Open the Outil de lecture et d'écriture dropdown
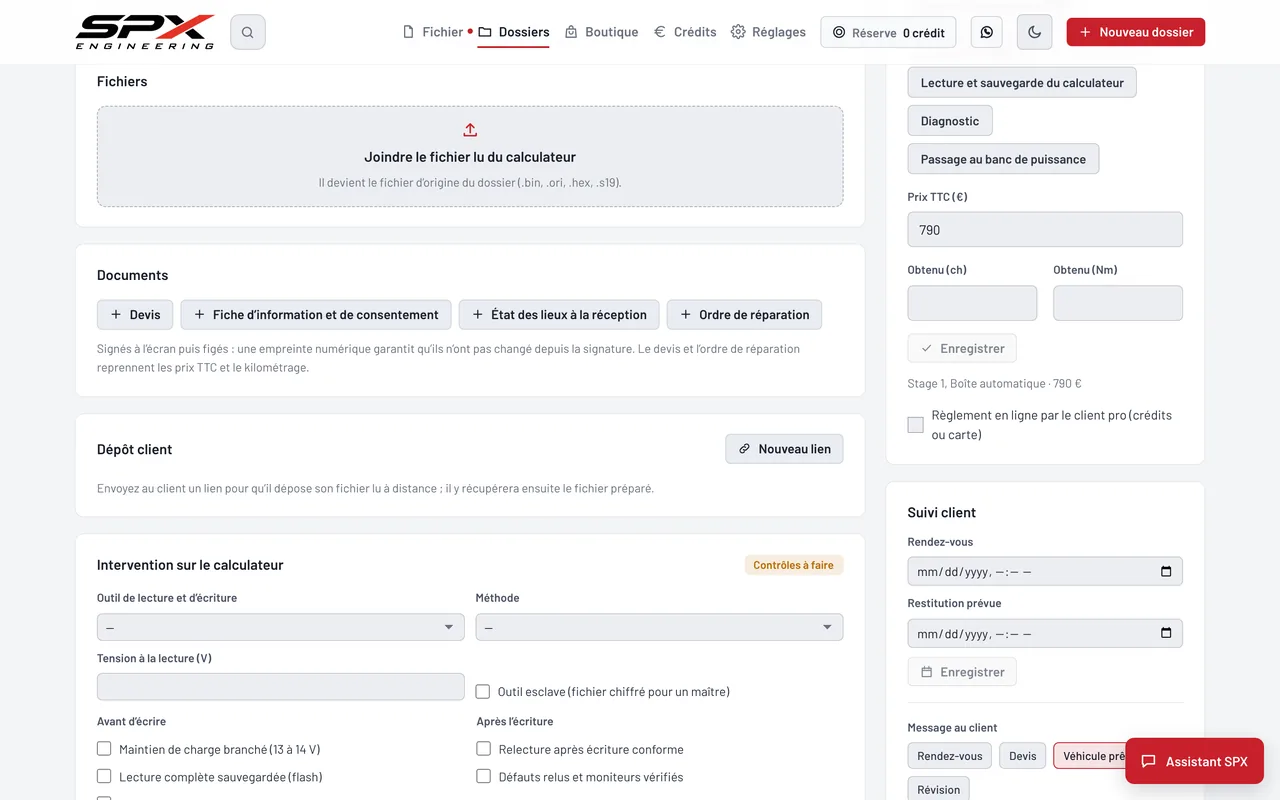The image size is (1280, 800). (x=281, y=627)
